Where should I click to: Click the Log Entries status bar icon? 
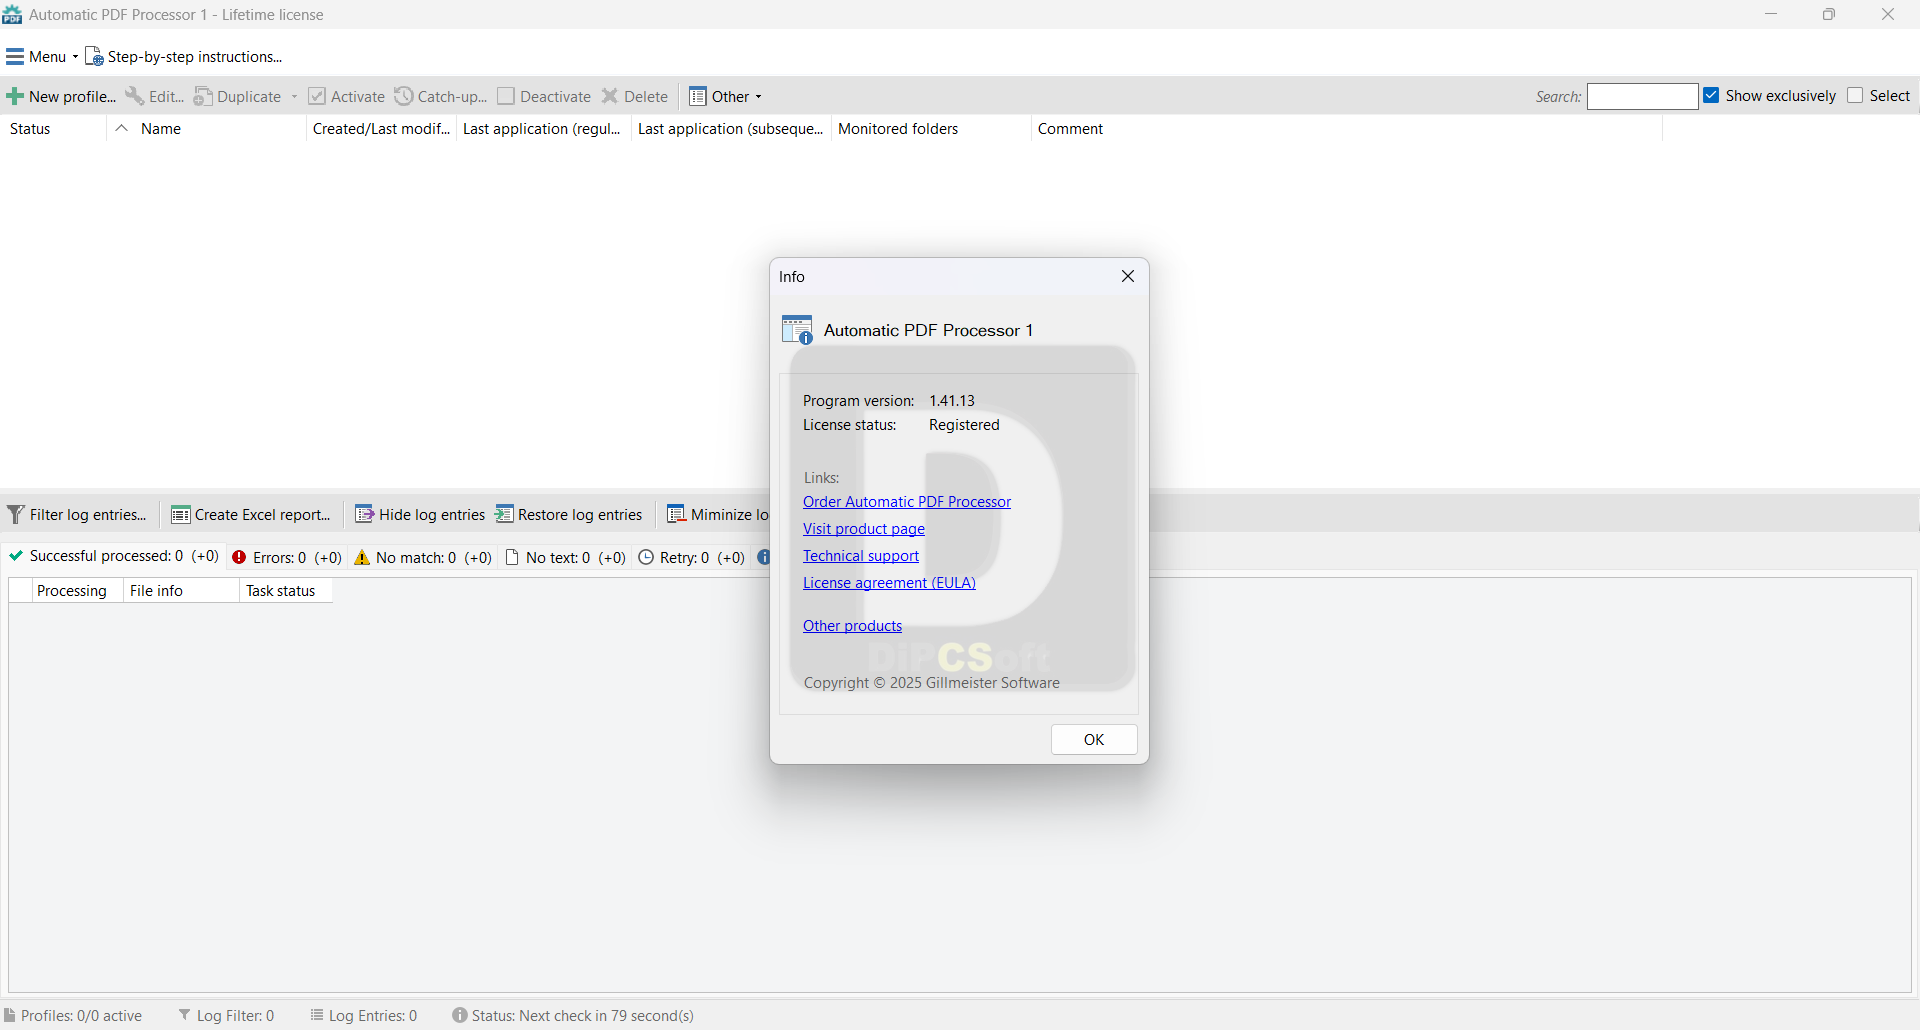[317, 1015]
